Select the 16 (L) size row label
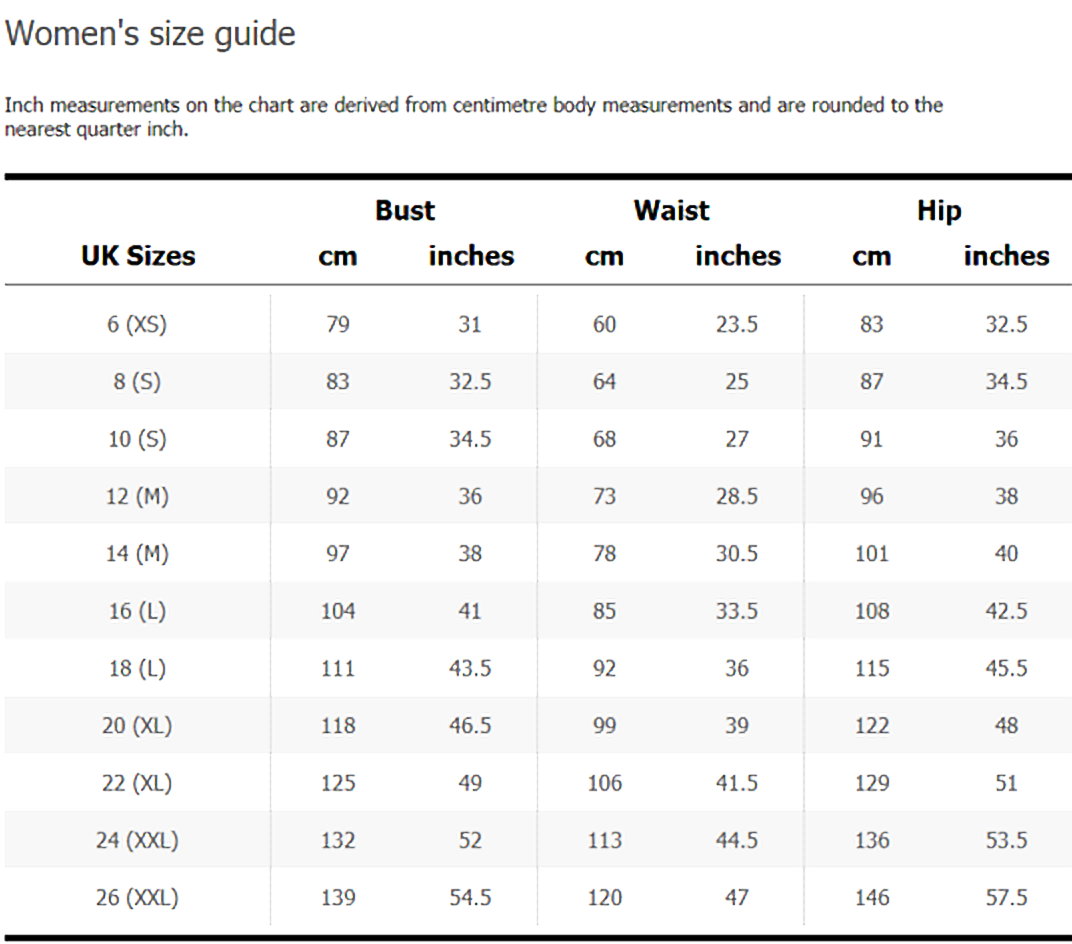The width and height of the screenshot is (1072, 944). (137, 611)
